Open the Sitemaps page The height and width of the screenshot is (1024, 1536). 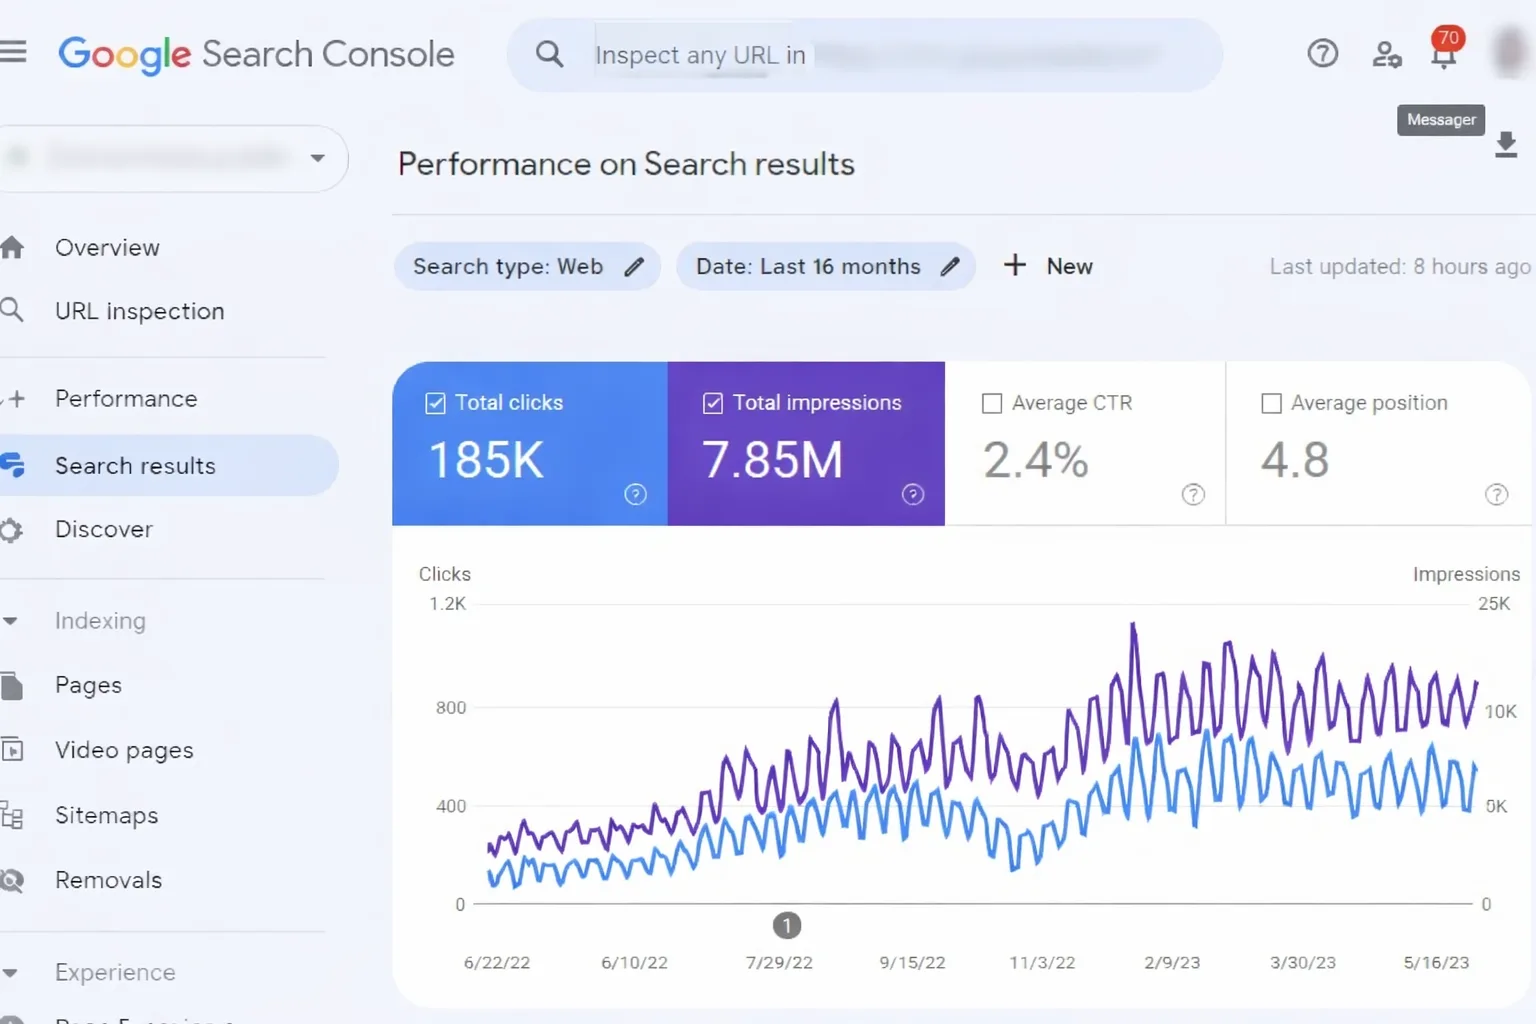(x=106, y=815)
